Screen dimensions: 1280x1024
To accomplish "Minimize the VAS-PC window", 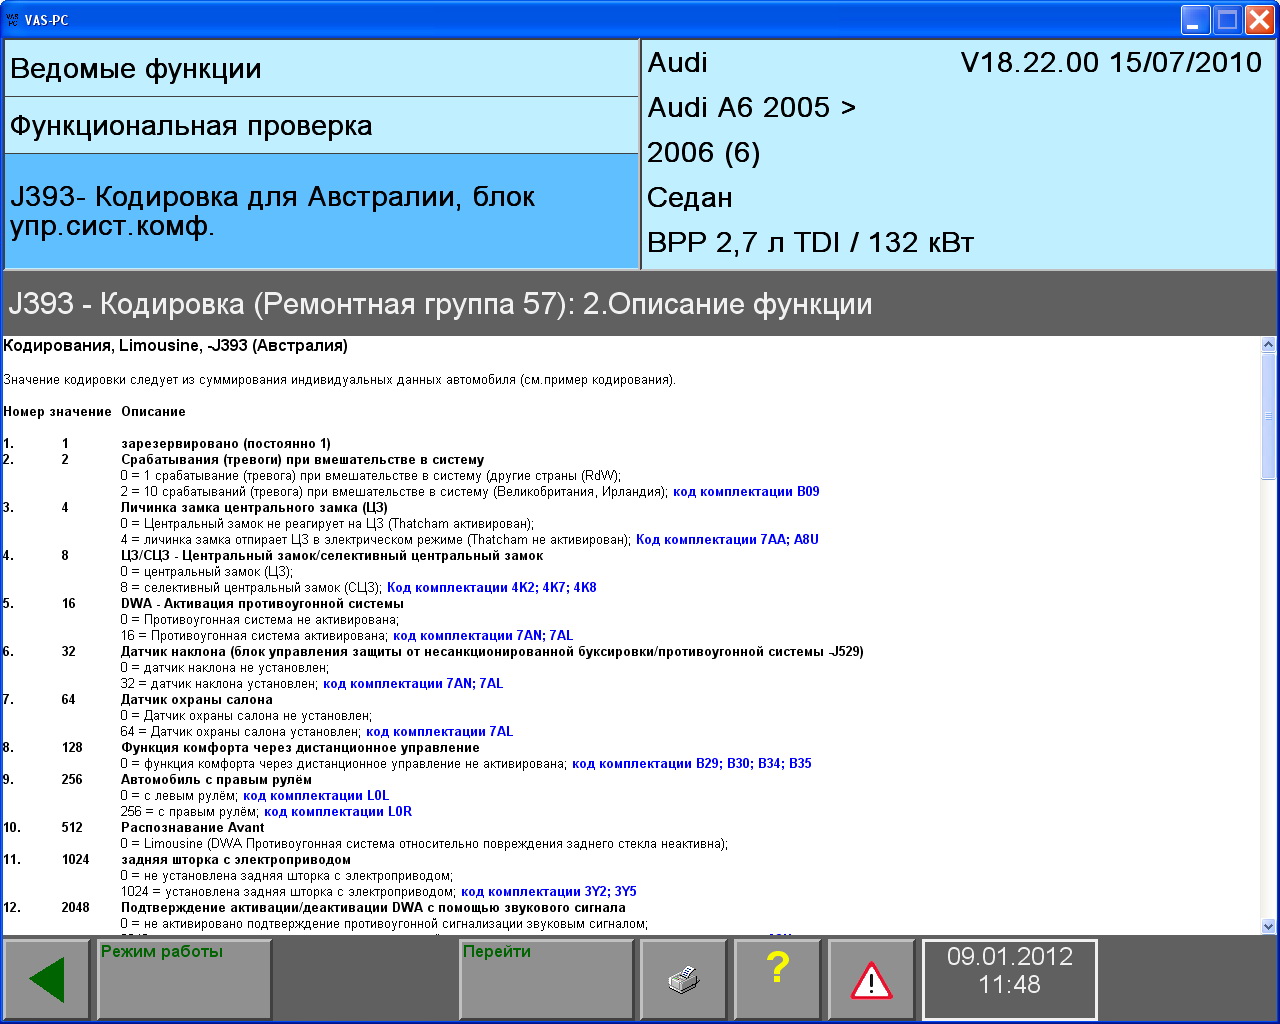I will (1195, 19).
